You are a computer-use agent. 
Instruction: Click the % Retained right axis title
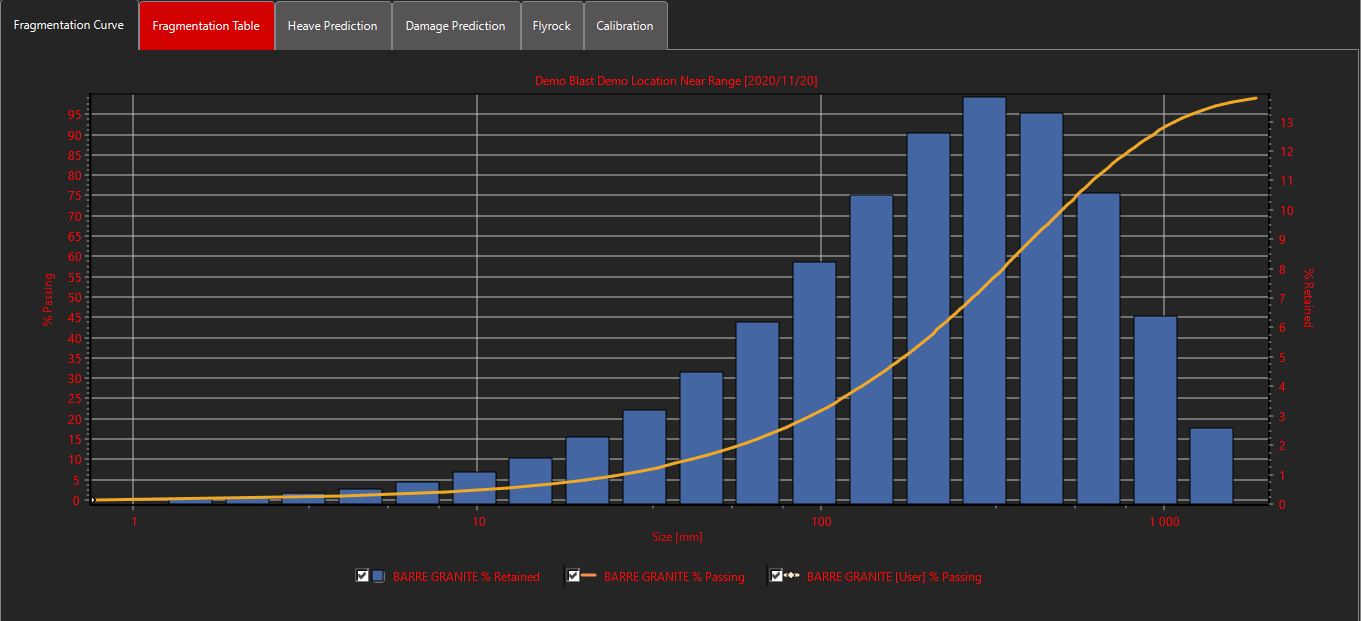(x=1307, y=298)
